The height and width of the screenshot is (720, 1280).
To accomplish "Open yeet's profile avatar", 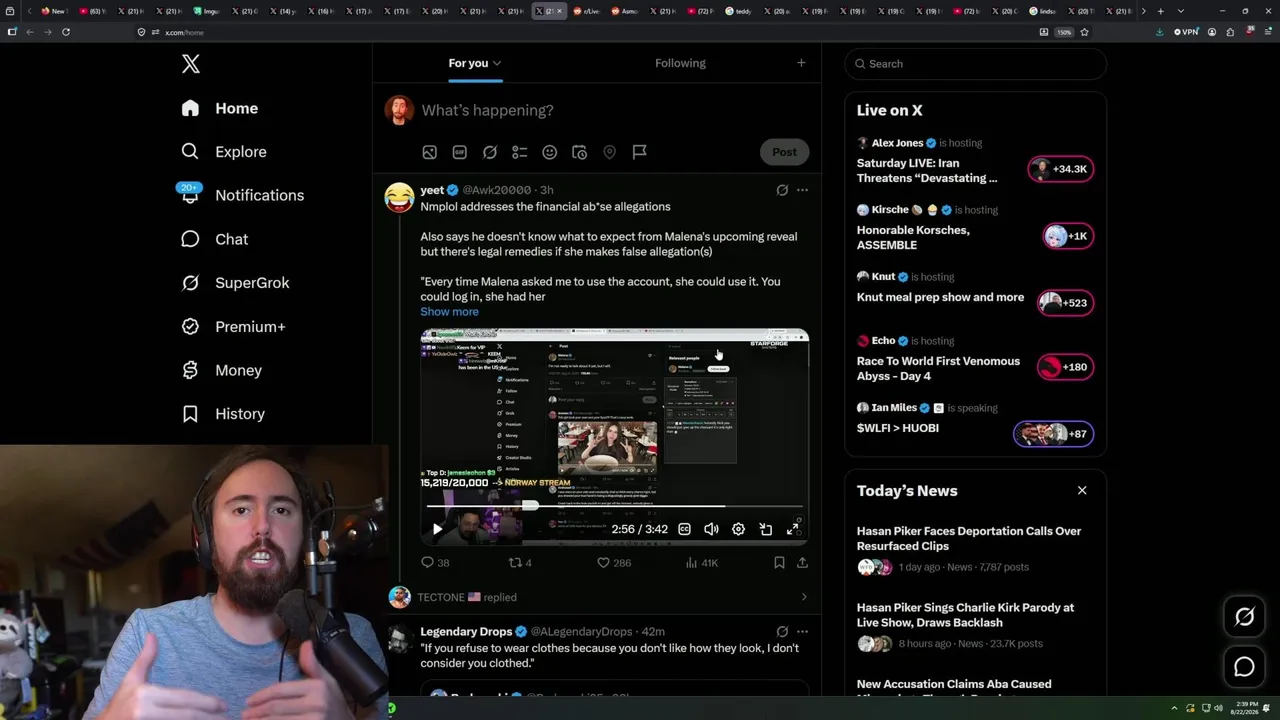I will pos(399,197).
